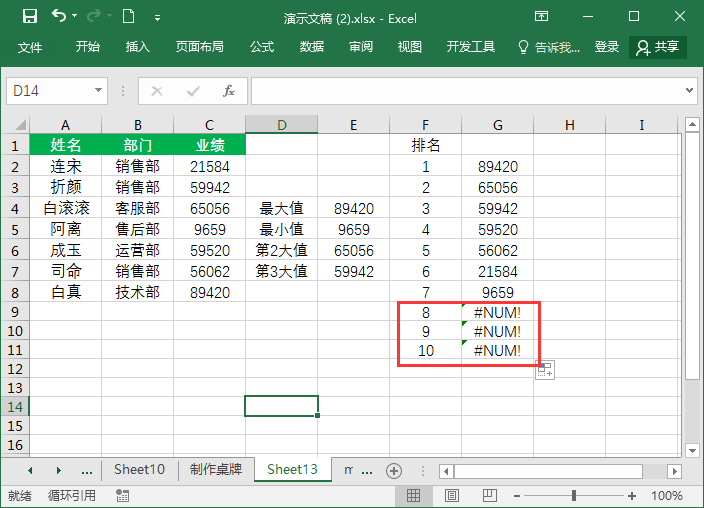Open the Undo history dropdown arrow

(75, 16)
